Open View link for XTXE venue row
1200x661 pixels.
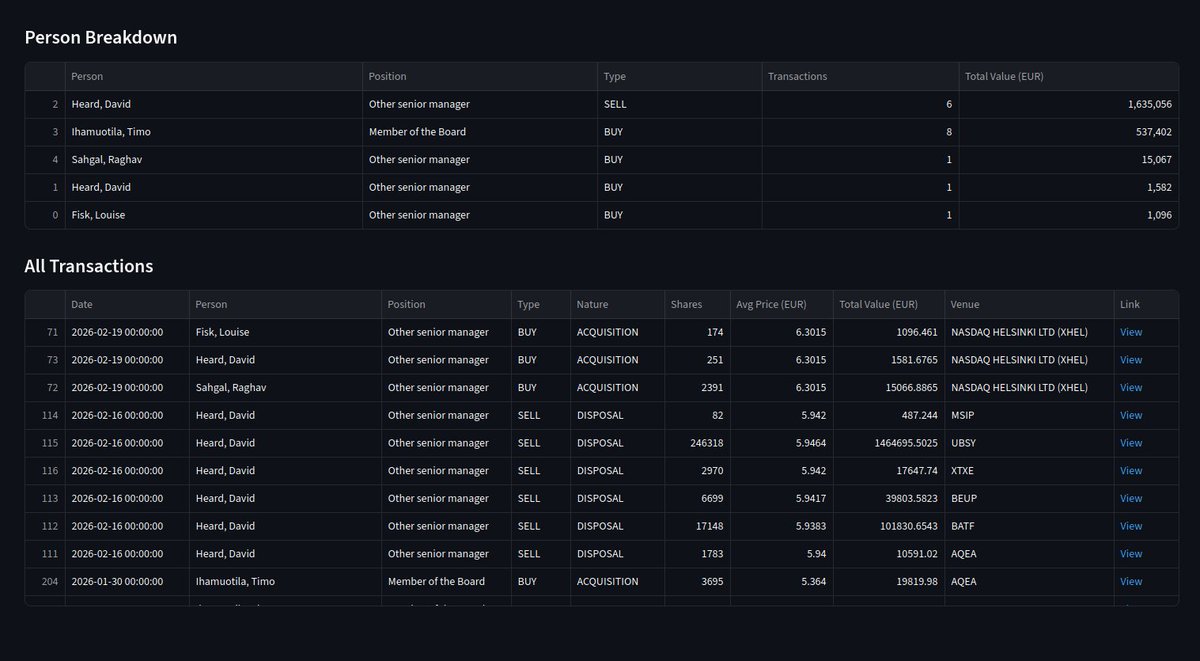pos(1130,471)
